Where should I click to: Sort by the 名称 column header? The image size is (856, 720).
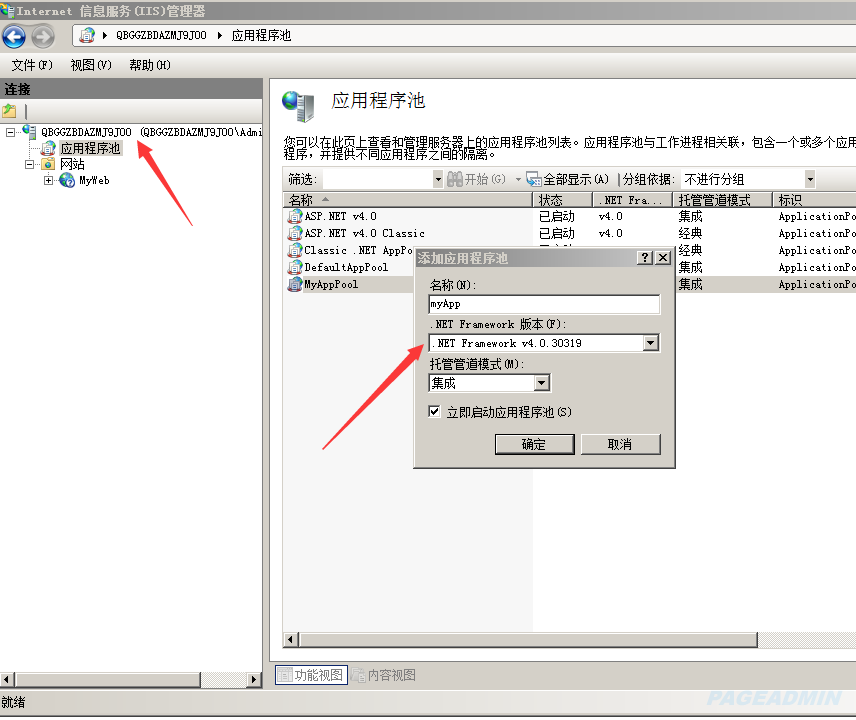coord(407,200)
